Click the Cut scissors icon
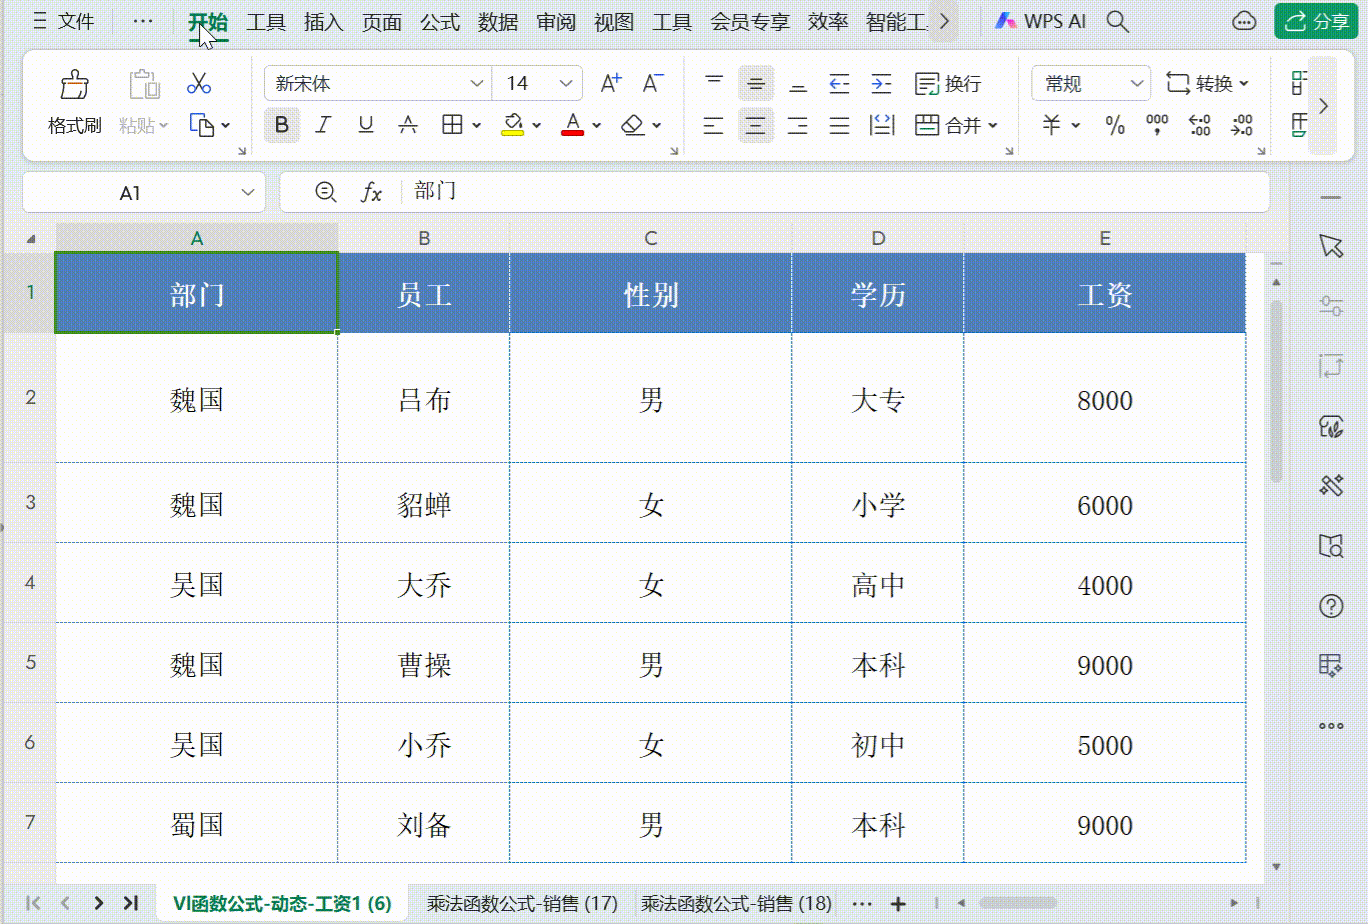The width and height of the screenshot is (1368, 924). (198, 84)
